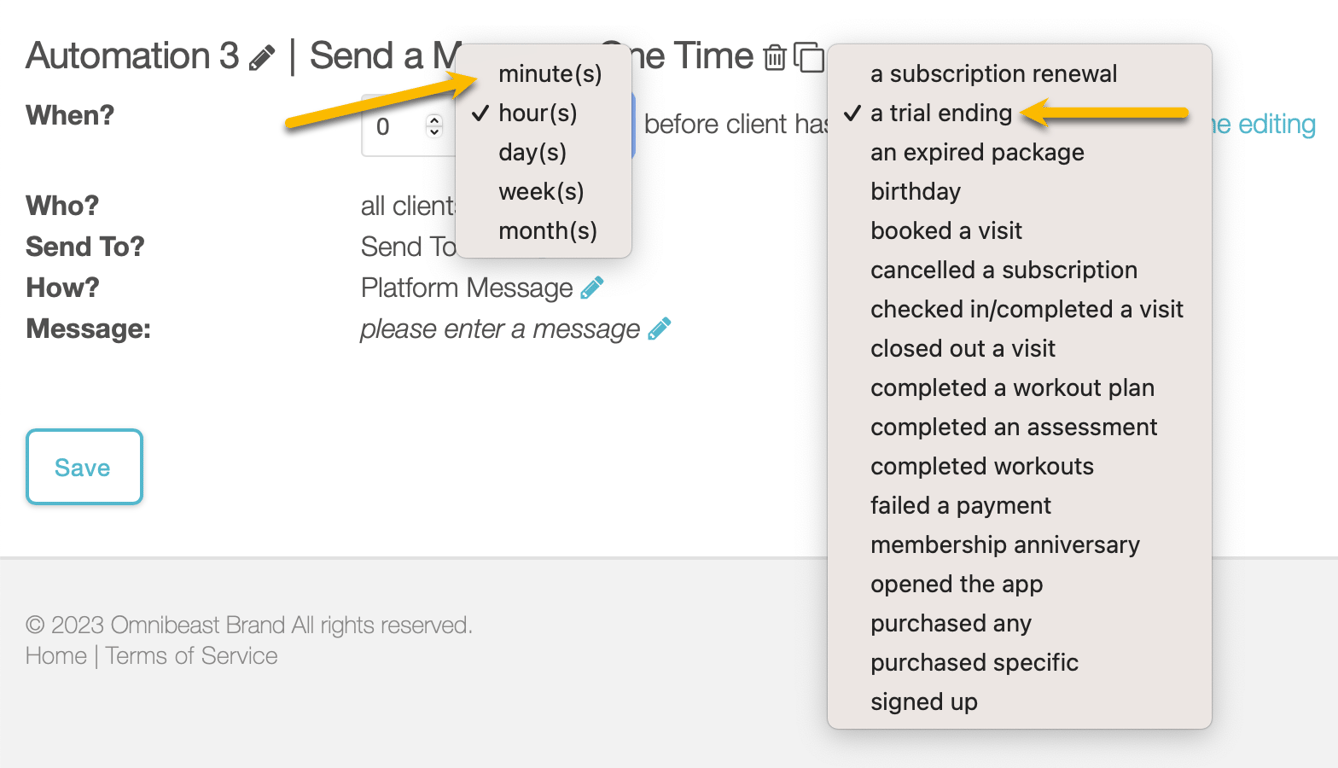
Task: Select 'opened the app' option
Action: tap(956, 583)
